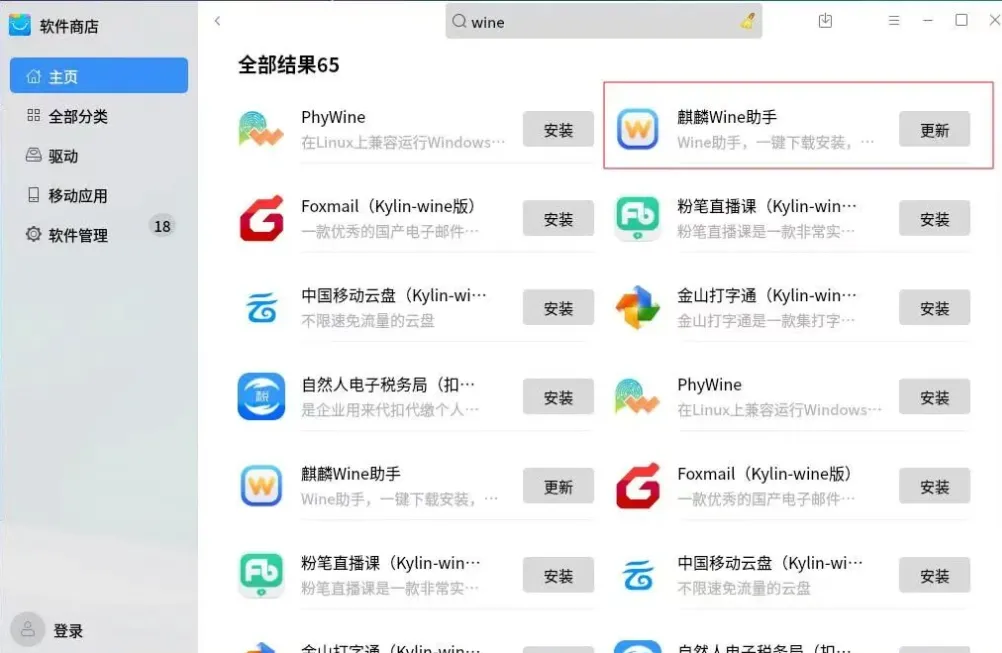Screen dimensions: 1002x653
Task: Open first 中国移动云盘 (Kylin-wi… title
Action: (394, 295)
